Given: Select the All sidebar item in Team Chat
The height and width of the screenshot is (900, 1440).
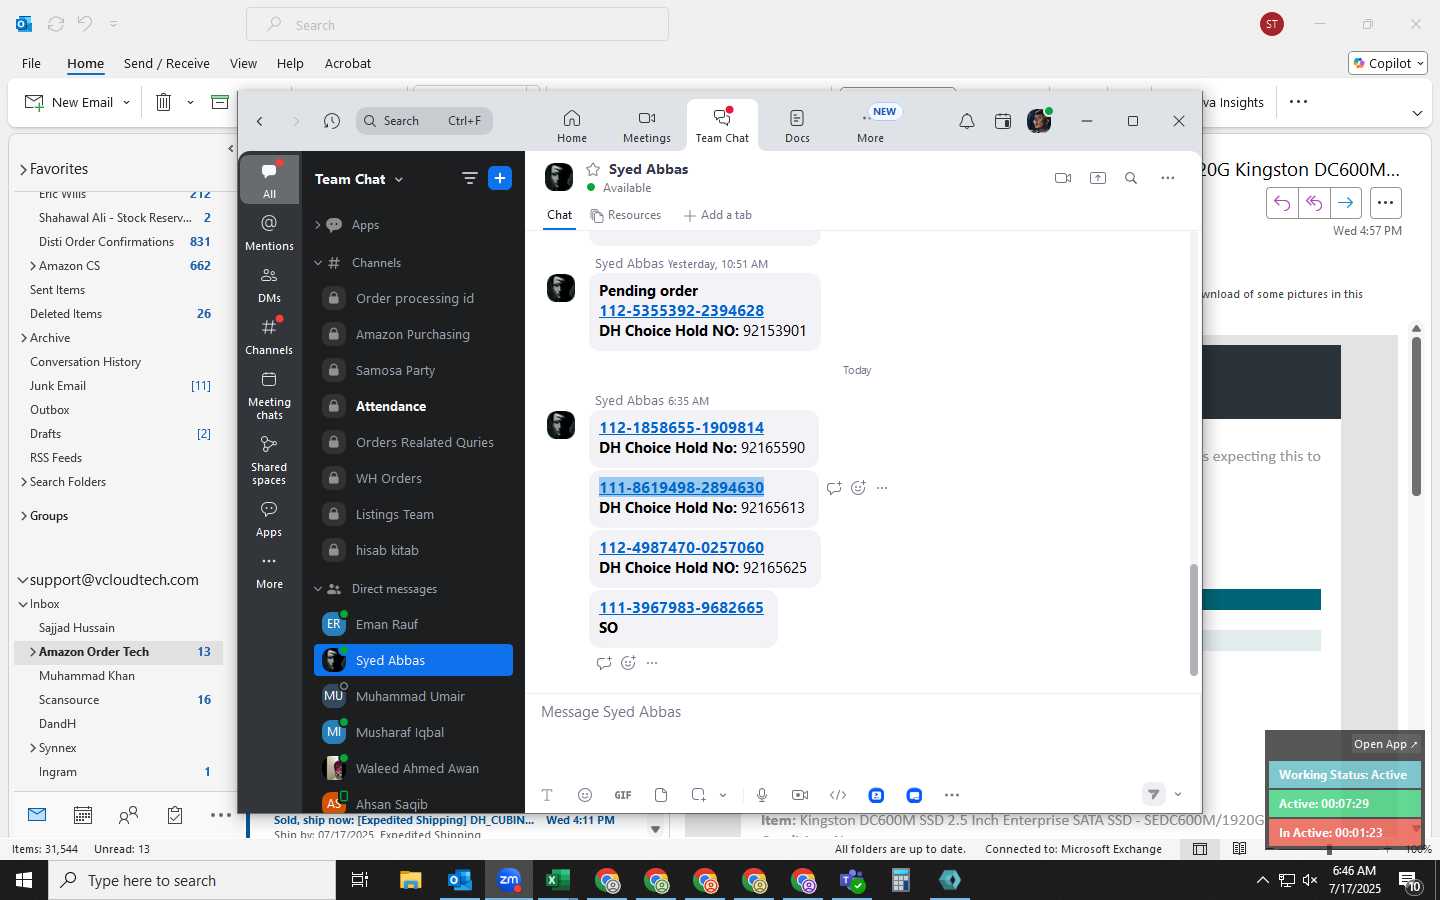Looking at the screenshot, I should click(x=269, y=180).
